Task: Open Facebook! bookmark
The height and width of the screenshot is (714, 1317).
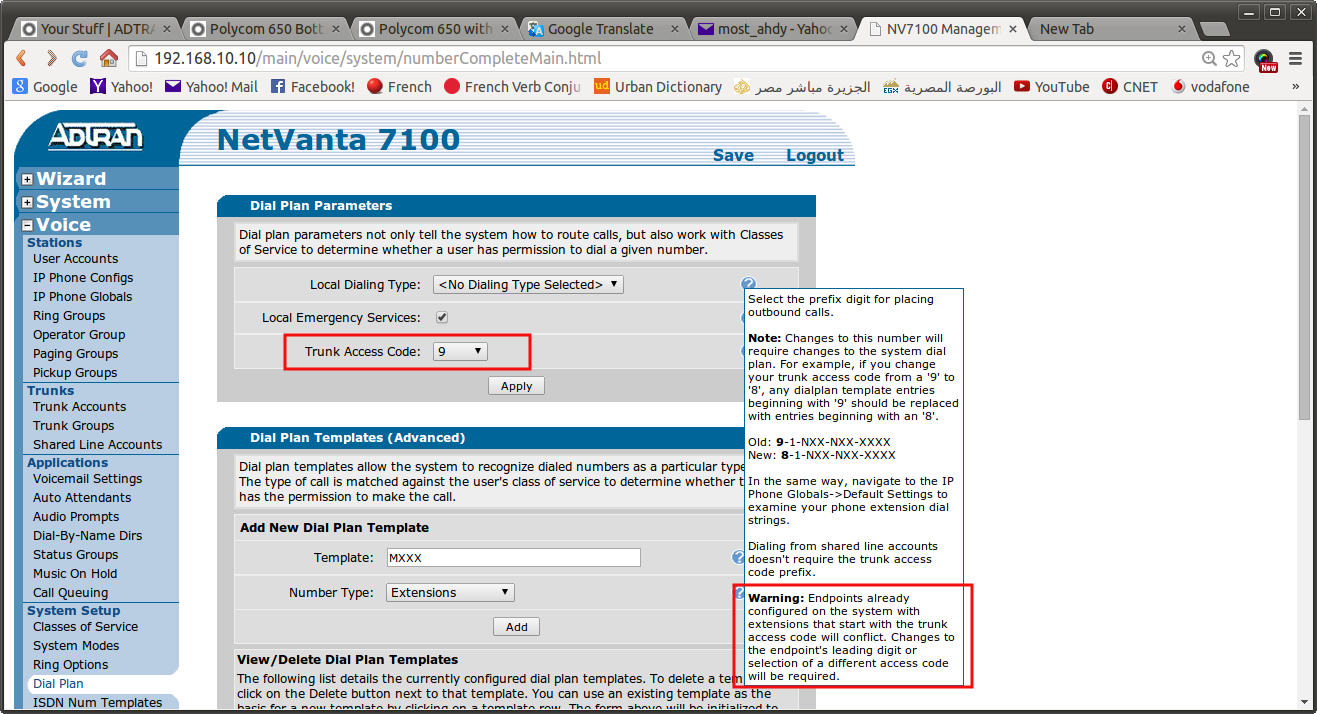Action: [312, 87]
